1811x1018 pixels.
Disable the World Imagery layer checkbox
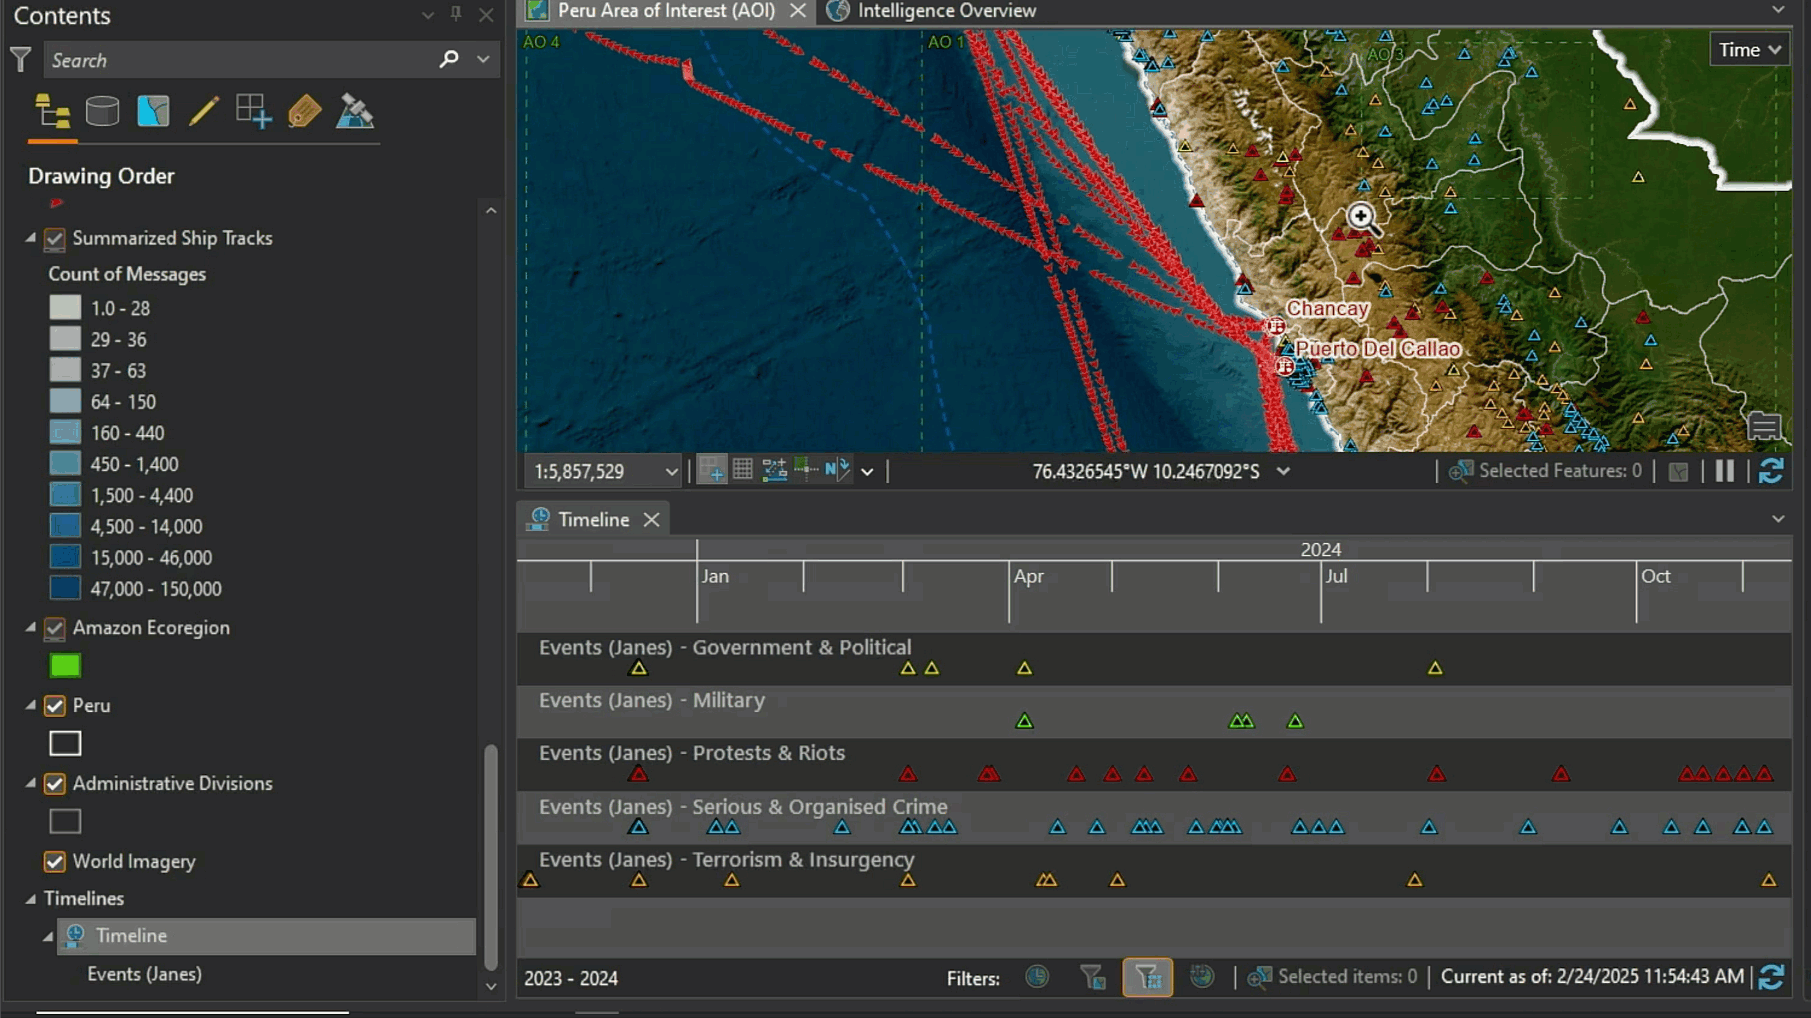click(54, 861)
